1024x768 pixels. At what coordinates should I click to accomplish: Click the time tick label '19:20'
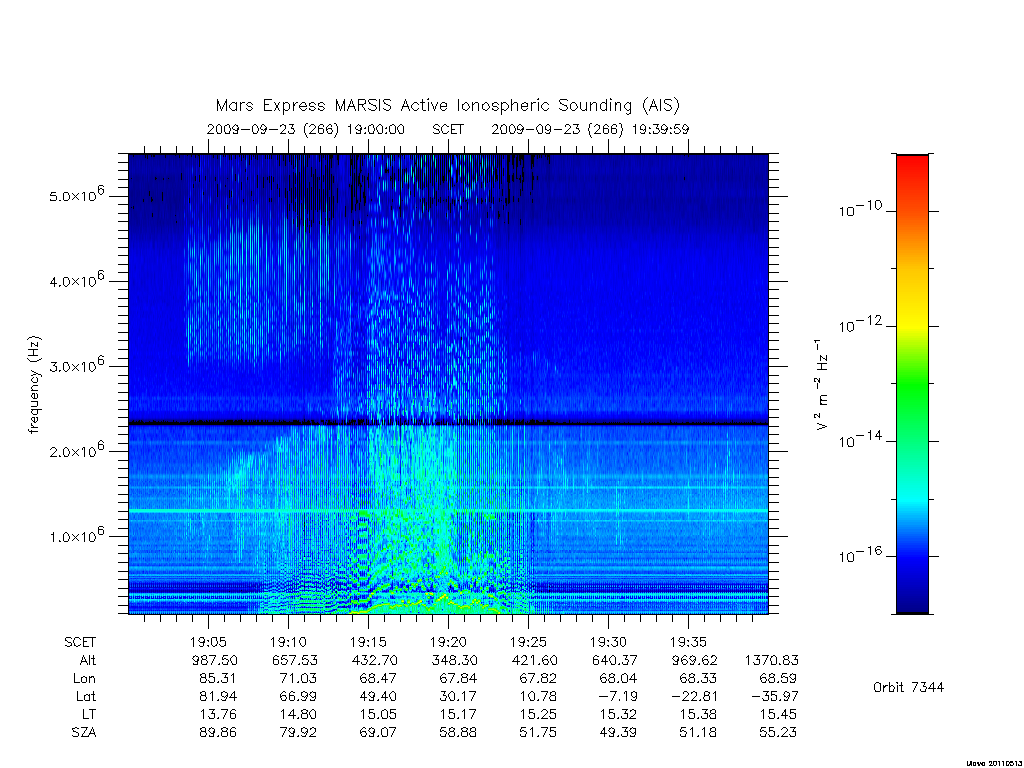coord(448,642)
